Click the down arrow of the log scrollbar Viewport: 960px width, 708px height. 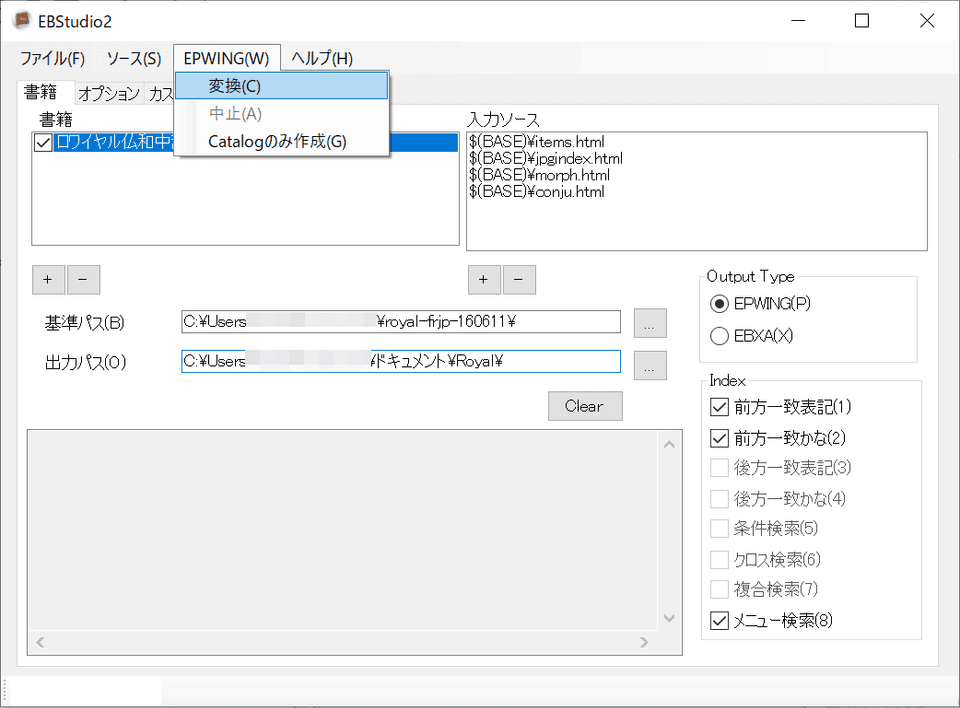(x=669, y=617)
